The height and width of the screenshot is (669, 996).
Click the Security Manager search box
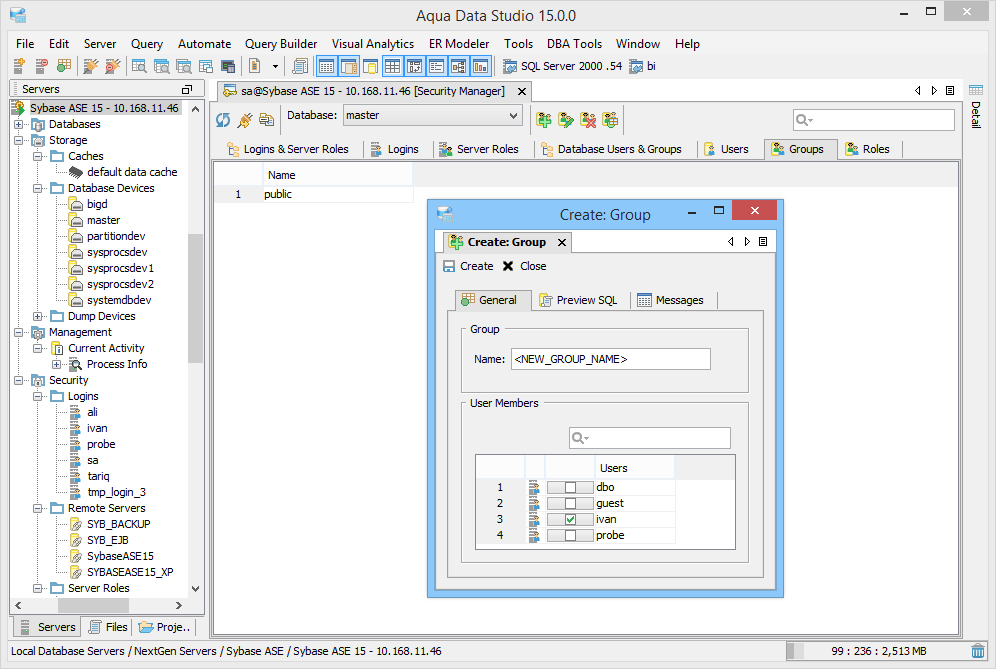tap(873, 119)
